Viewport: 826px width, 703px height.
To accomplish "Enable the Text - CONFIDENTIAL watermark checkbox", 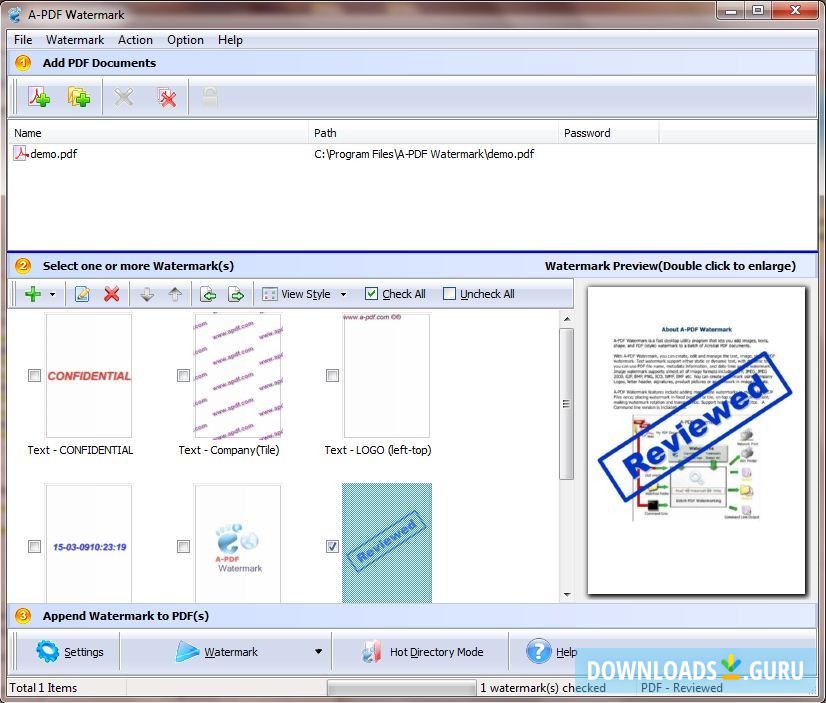I will 34,375.
